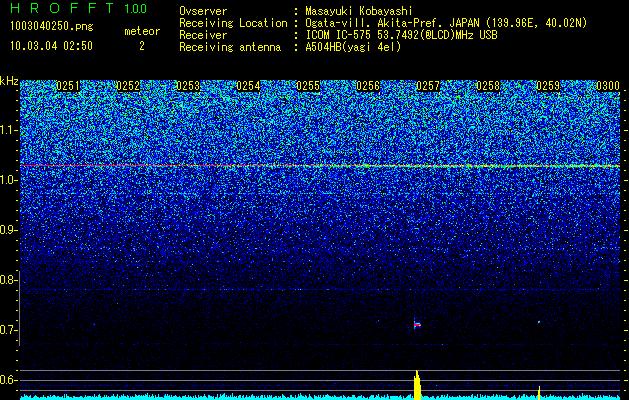
Task: Click the Ovserver label
Action: 203,11
